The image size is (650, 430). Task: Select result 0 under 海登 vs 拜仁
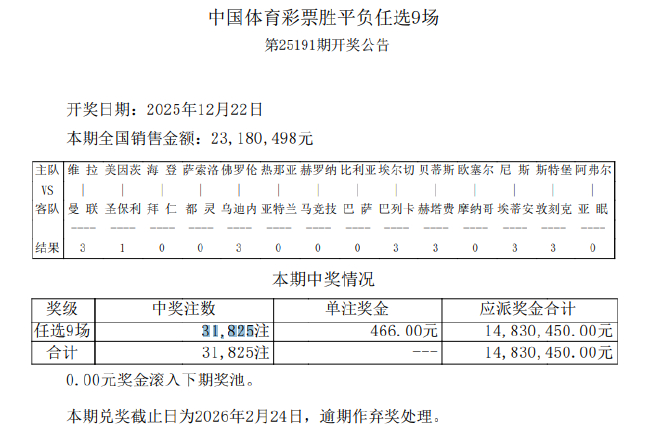pos(162,248)
